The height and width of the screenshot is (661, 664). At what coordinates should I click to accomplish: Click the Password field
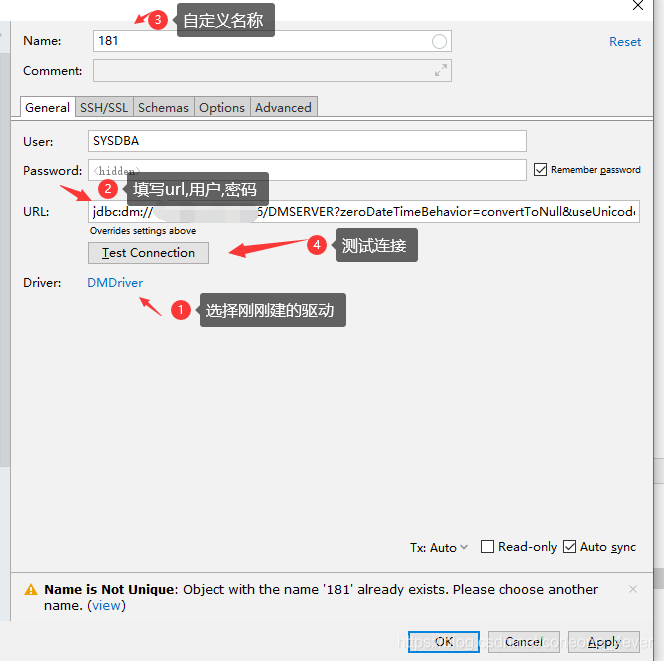[307, 170]
